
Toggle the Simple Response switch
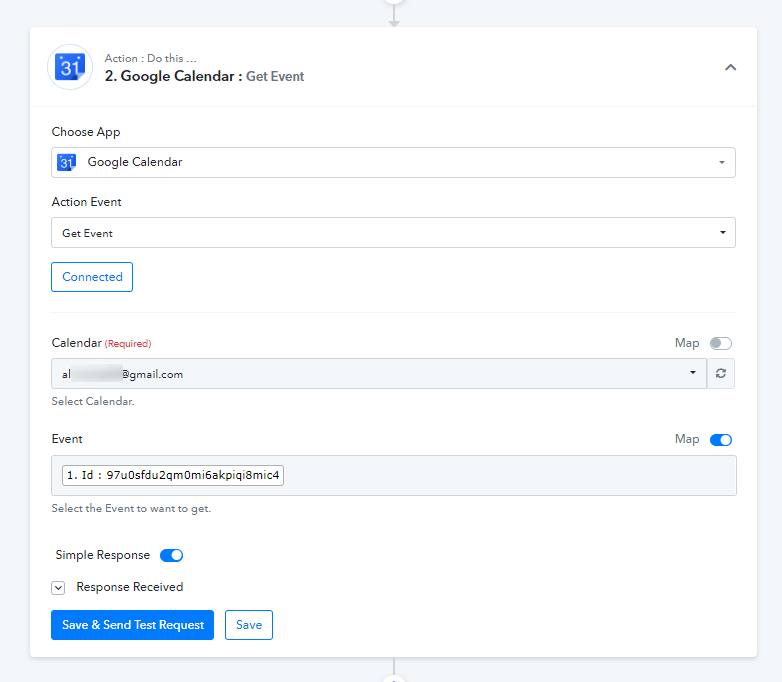point(172,555)
